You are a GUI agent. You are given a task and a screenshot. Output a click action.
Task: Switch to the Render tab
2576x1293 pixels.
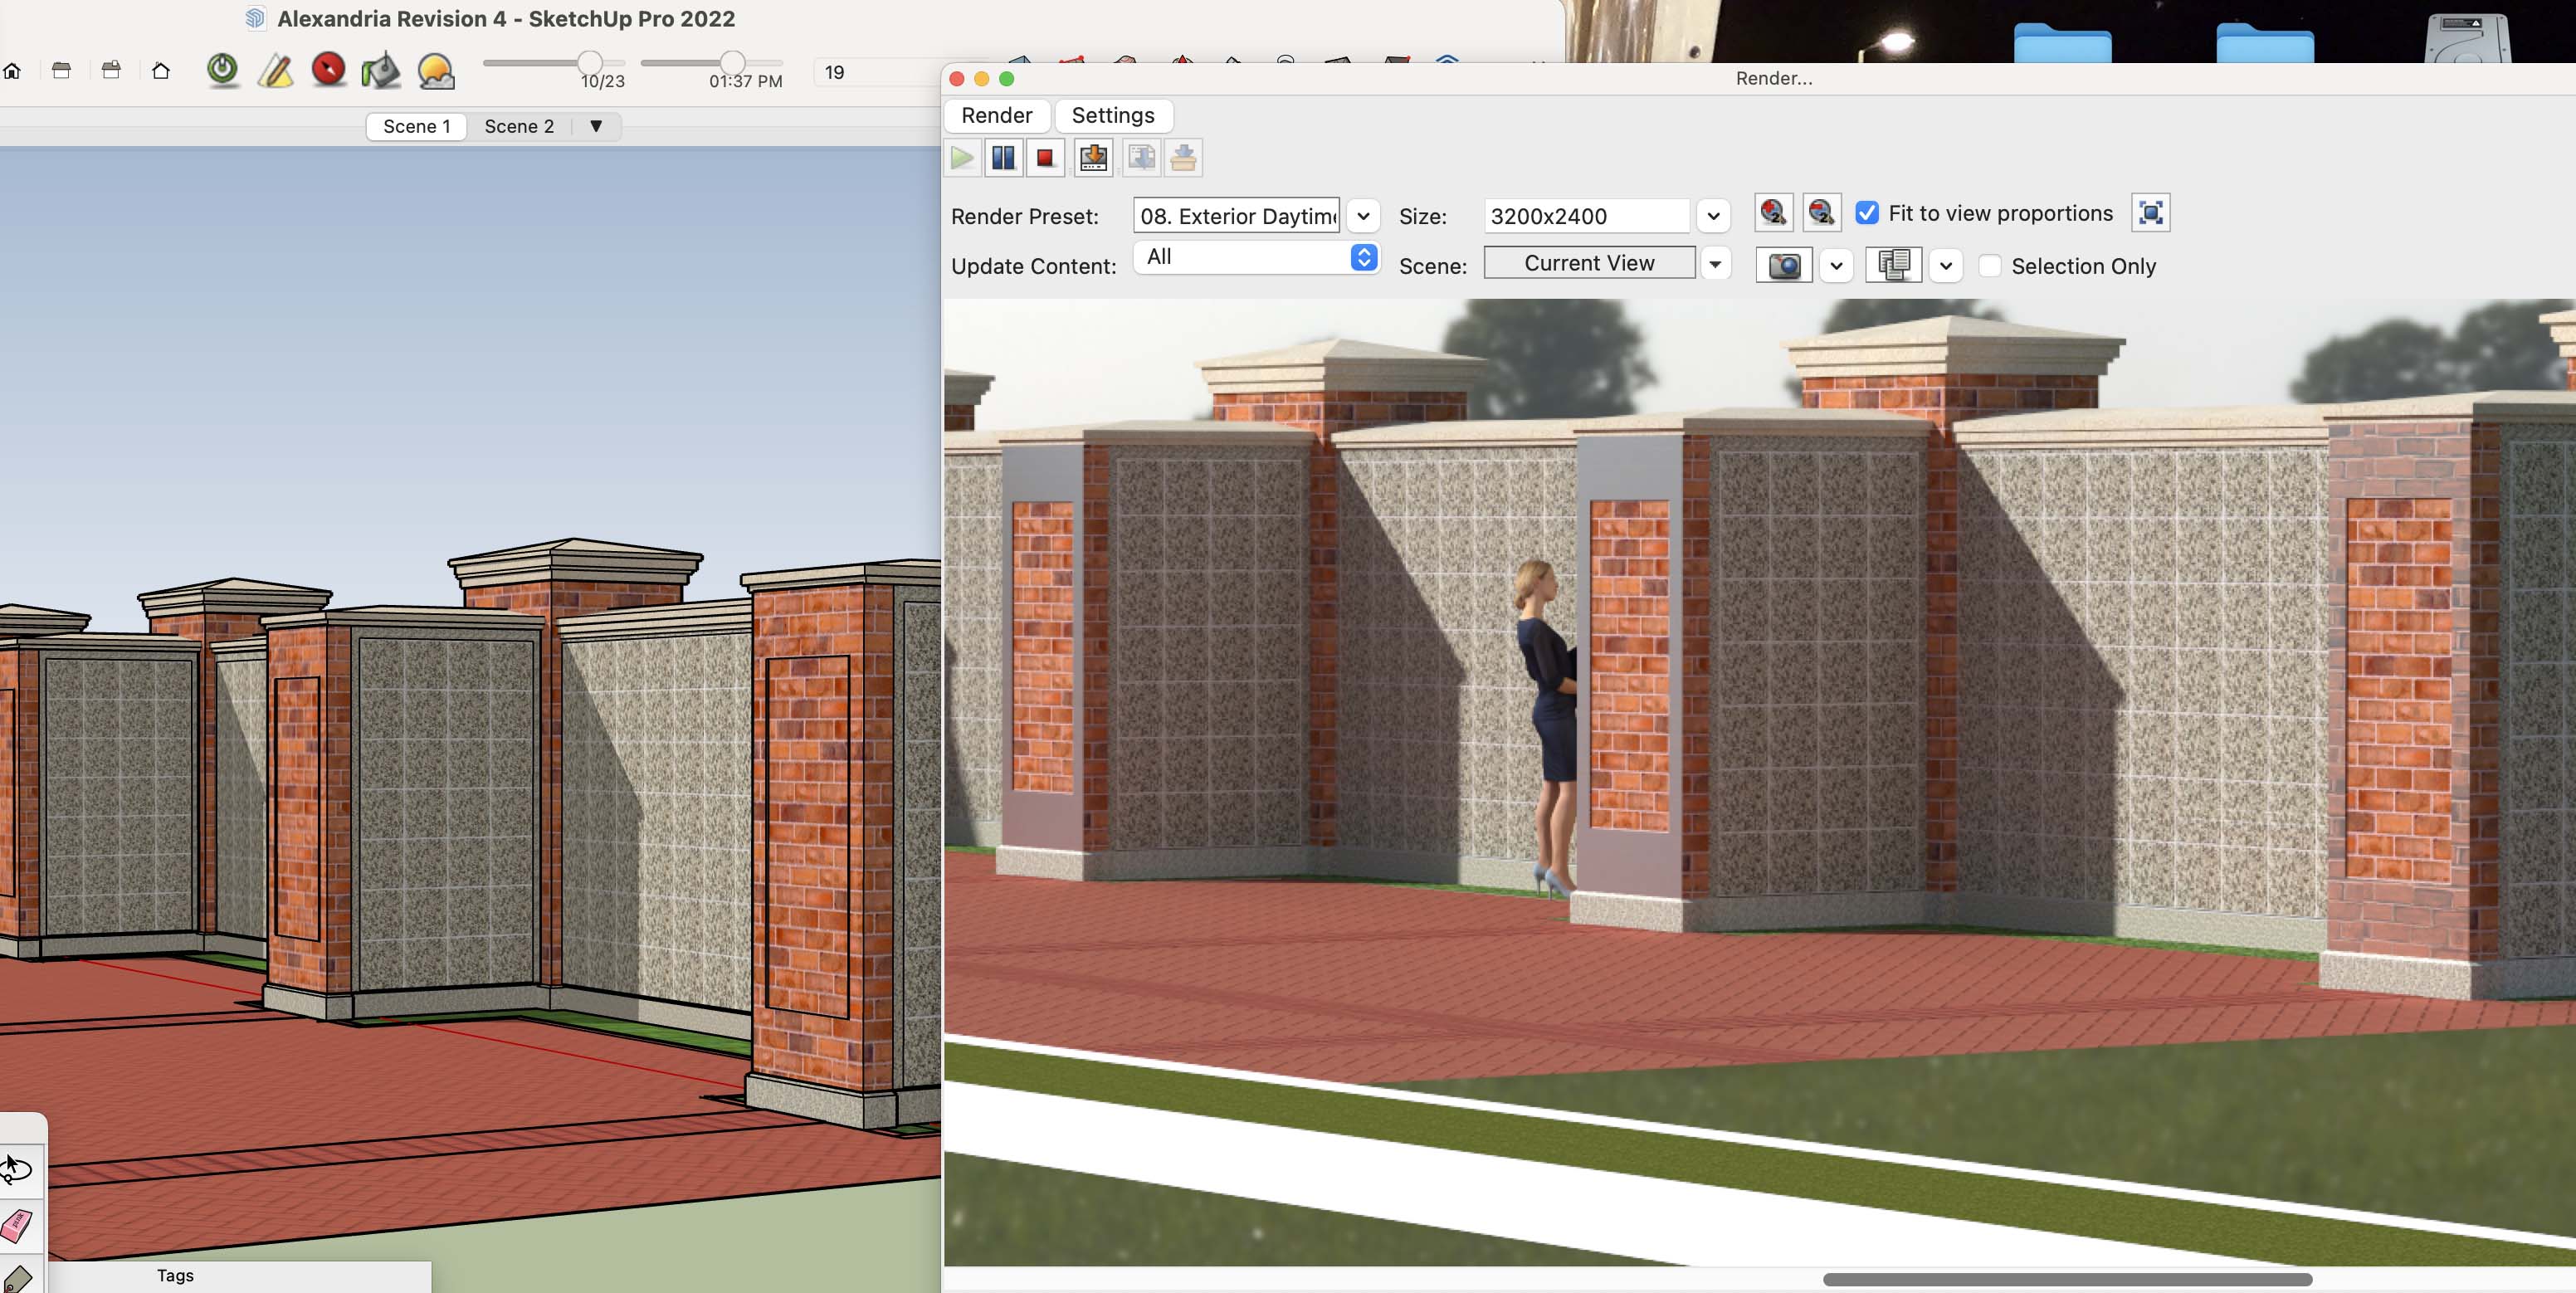coord(997,115)
